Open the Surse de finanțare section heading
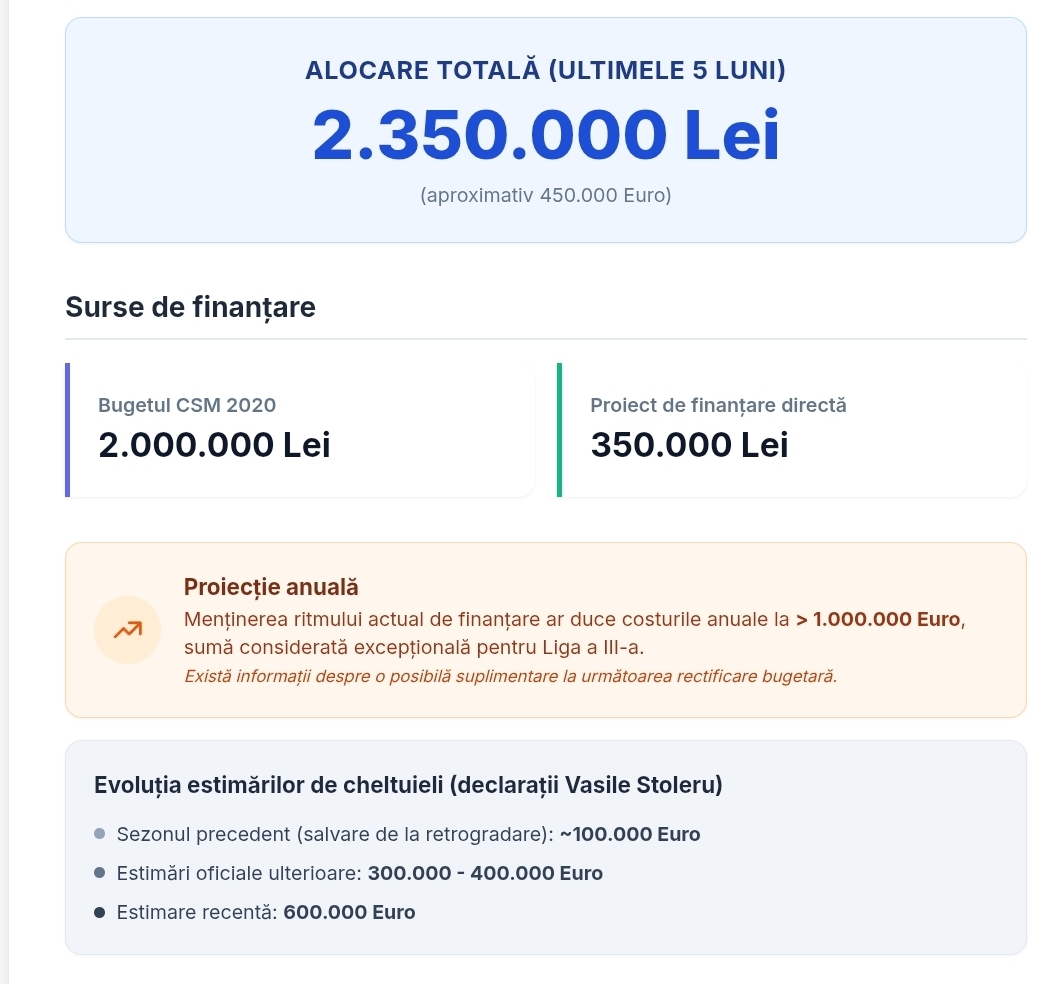1058x984 pixels. [x=190, y=307]
